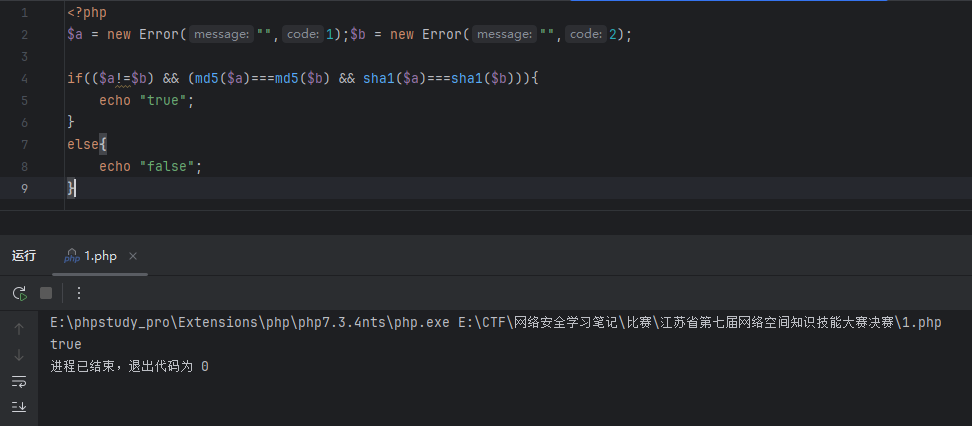Image resolution: width=972 pixels, height=426 pixels.
Task: Click the down arrow stack trace icon
Action: pyautogui.click(x=19, y=355)
